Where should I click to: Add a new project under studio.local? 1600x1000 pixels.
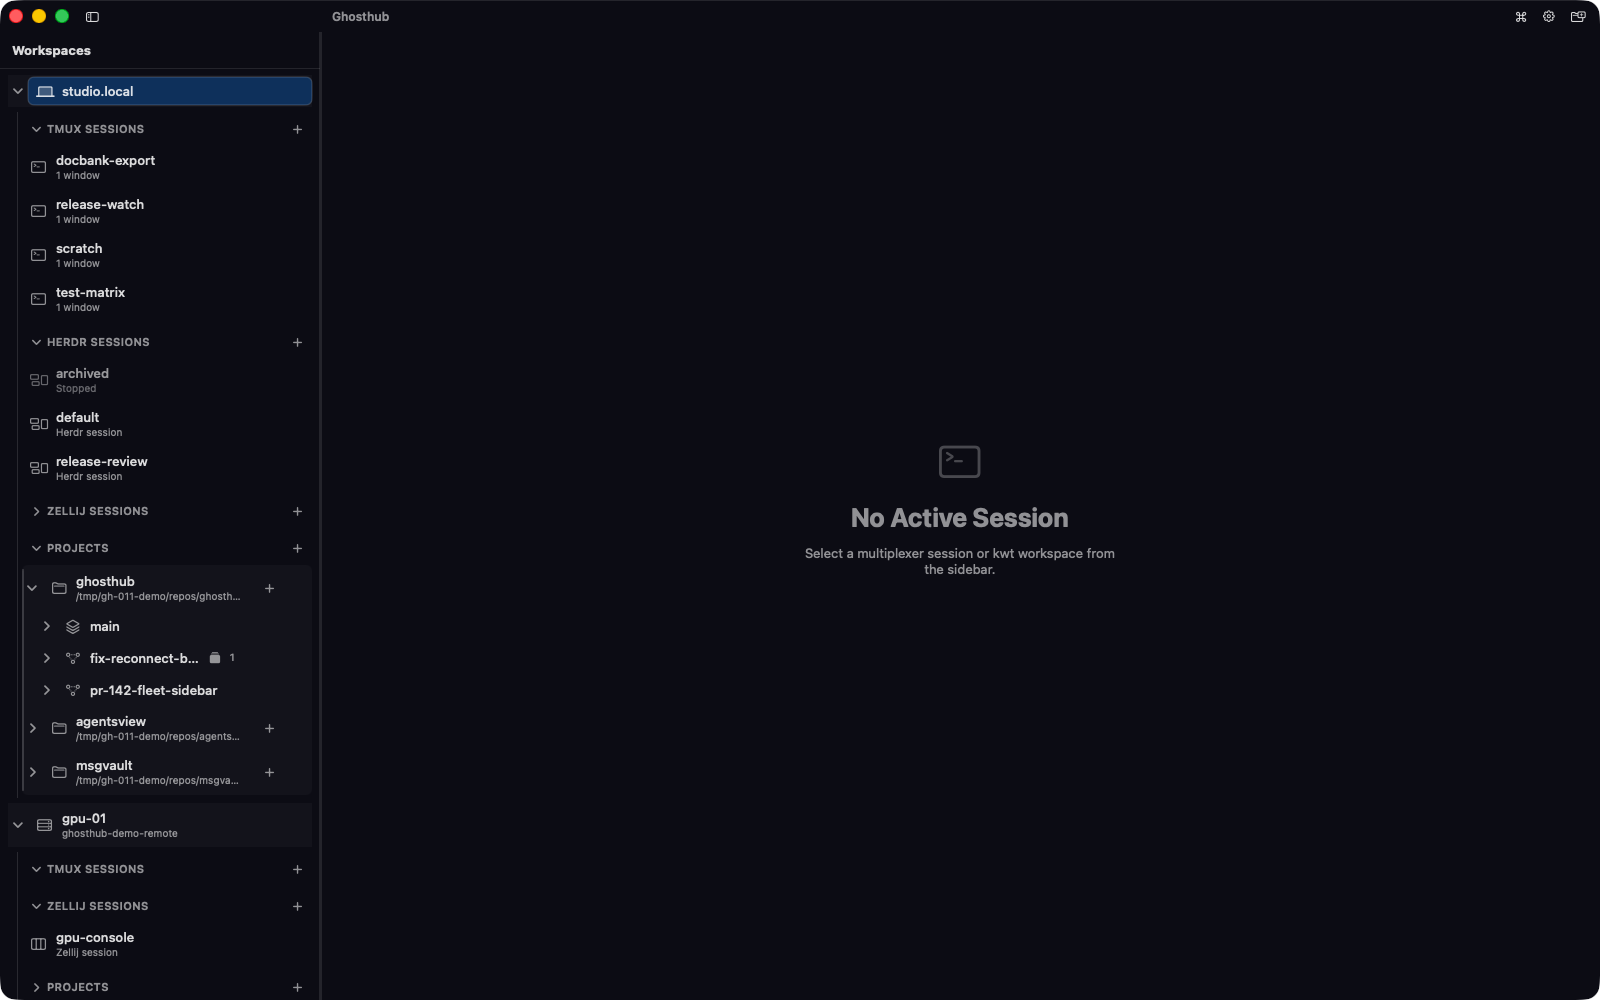(297, 548)
